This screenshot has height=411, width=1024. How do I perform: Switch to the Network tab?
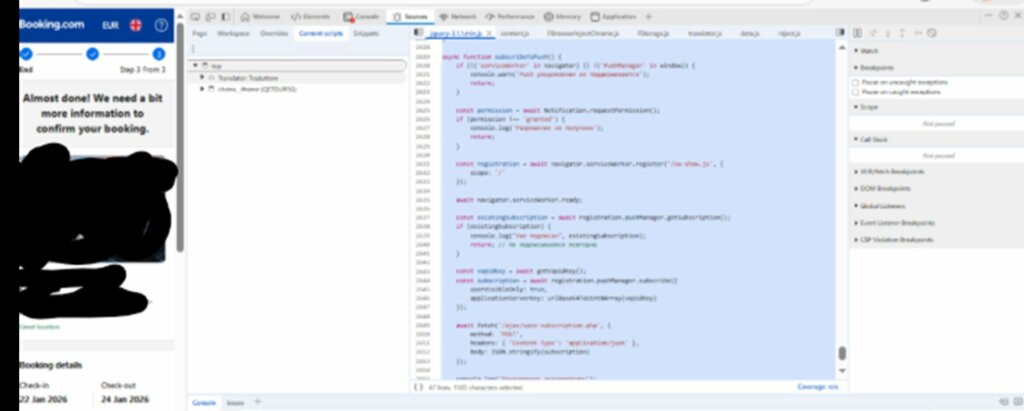pos(457,17)
